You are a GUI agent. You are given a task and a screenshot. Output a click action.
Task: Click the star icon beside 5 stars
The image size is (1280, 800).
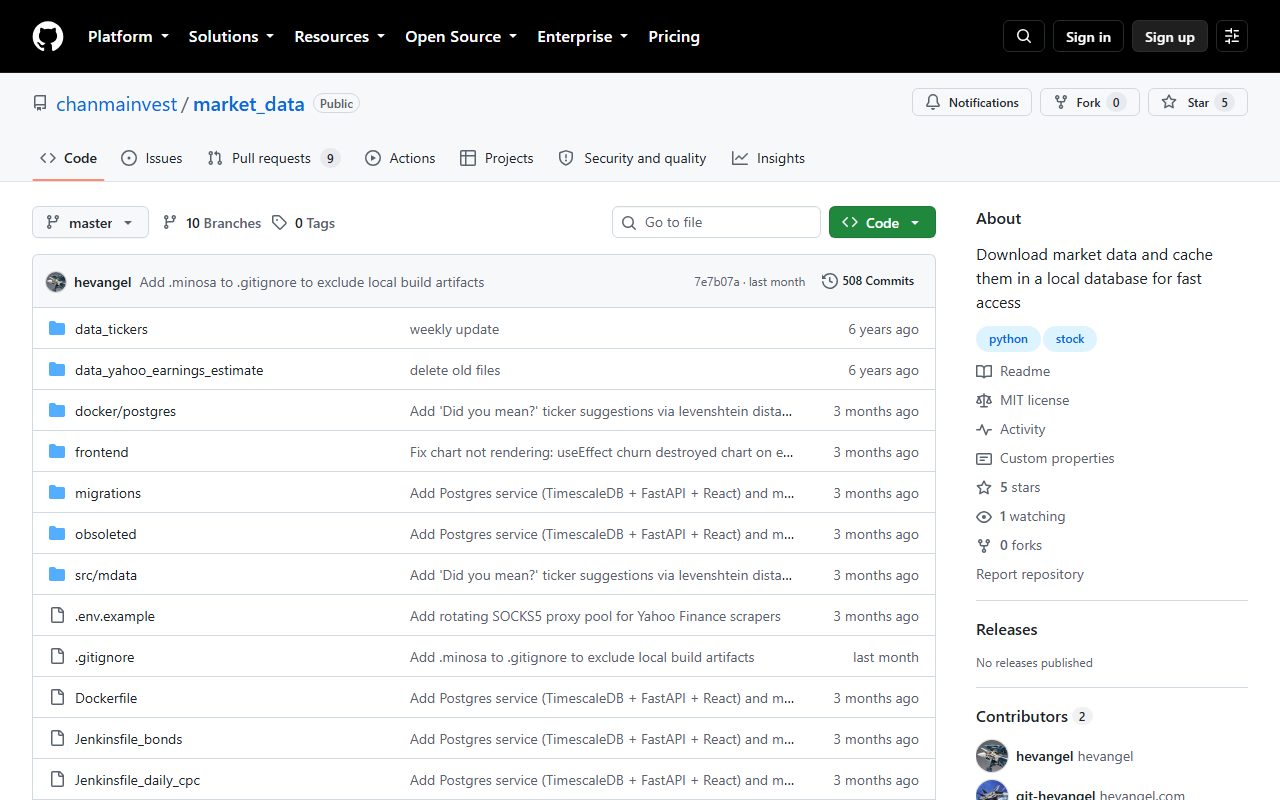tap(984, 487)
